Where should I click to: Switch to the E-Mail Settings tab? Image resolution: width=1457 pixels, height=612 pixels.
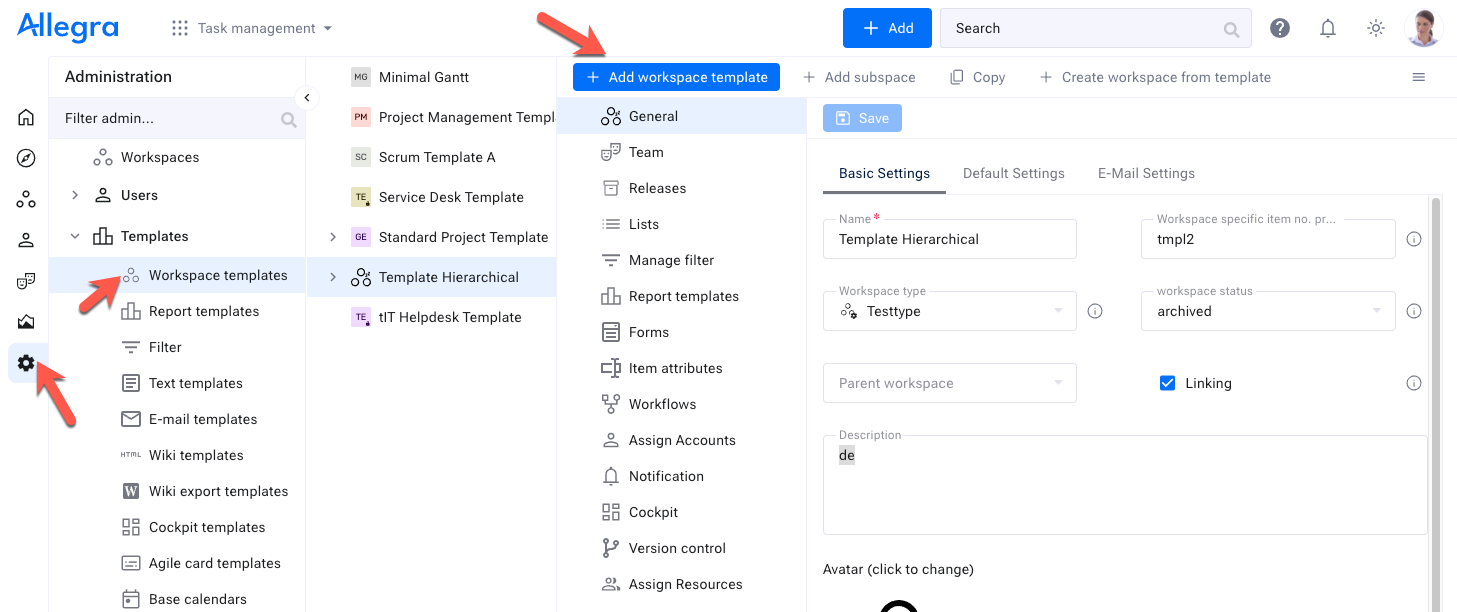1146,173
